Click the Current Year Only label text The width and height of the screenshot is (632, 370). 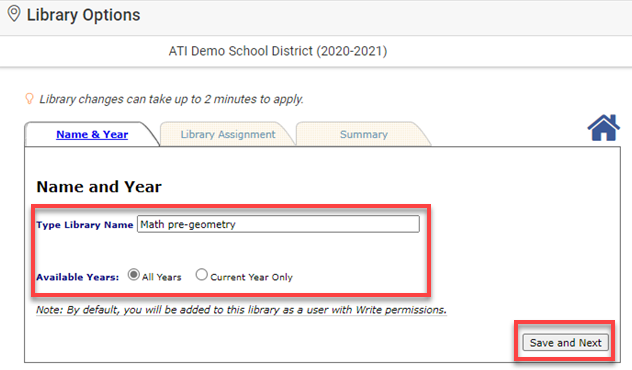(x=252, y=277)
